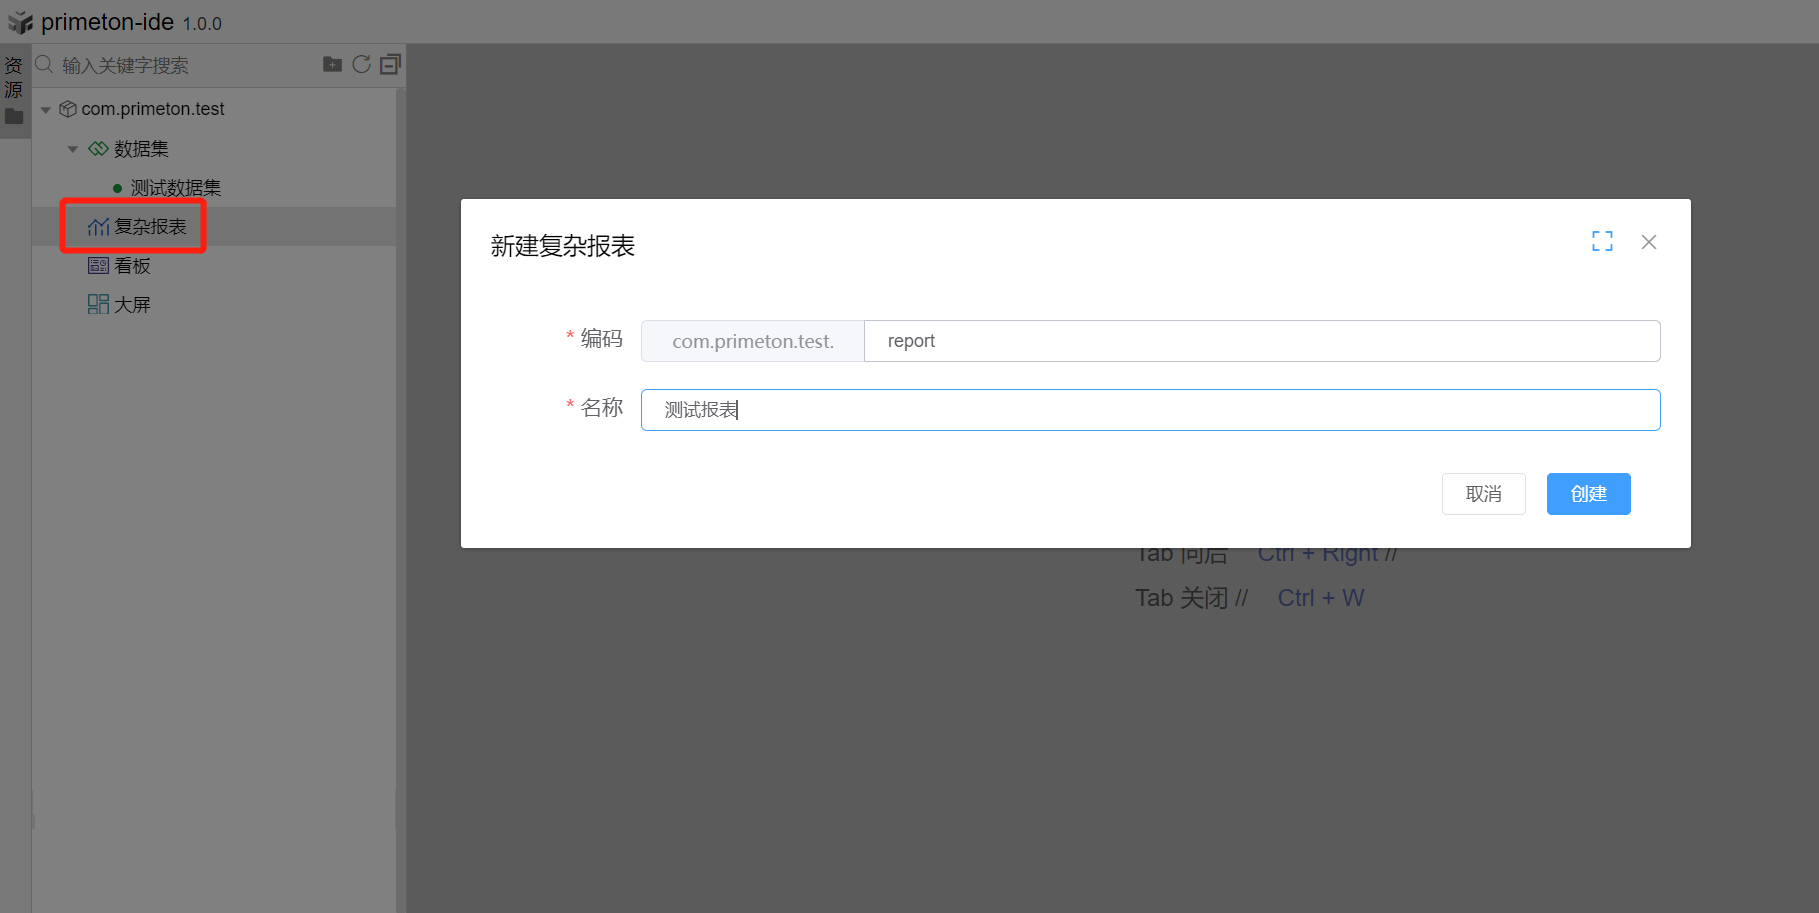1819x913 pixels.
Task: Click the 大屏 grid icon
Action: pos(98,305)
